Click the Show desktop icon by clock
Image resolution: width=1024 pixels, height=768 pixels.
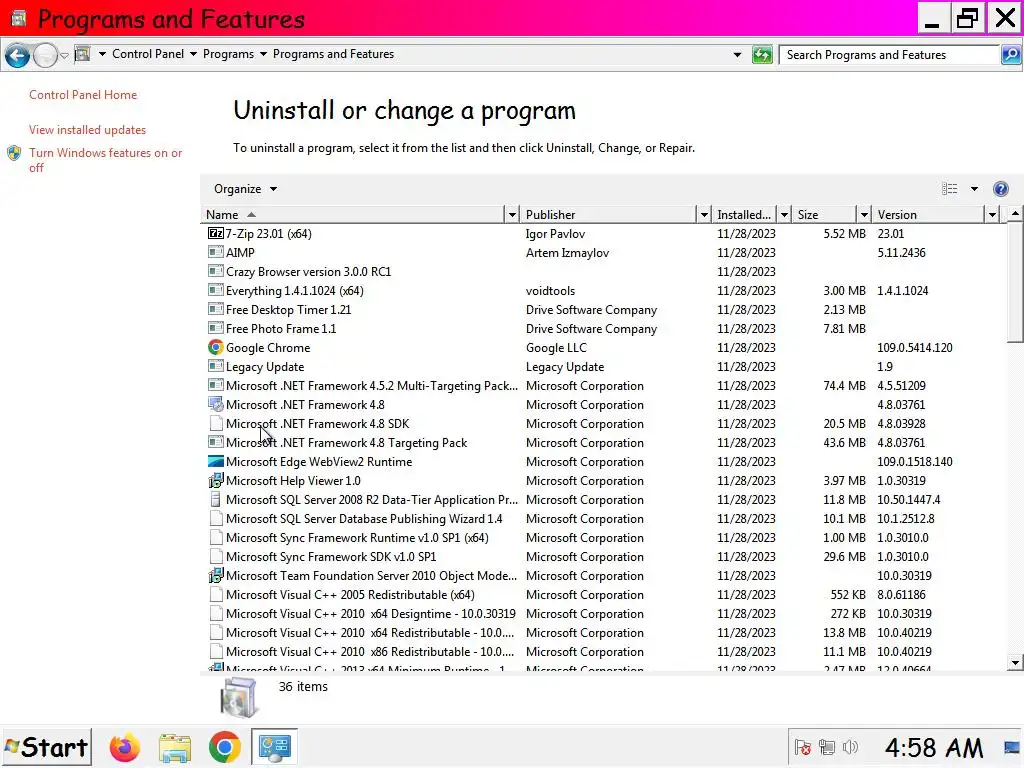(1013, 747)
